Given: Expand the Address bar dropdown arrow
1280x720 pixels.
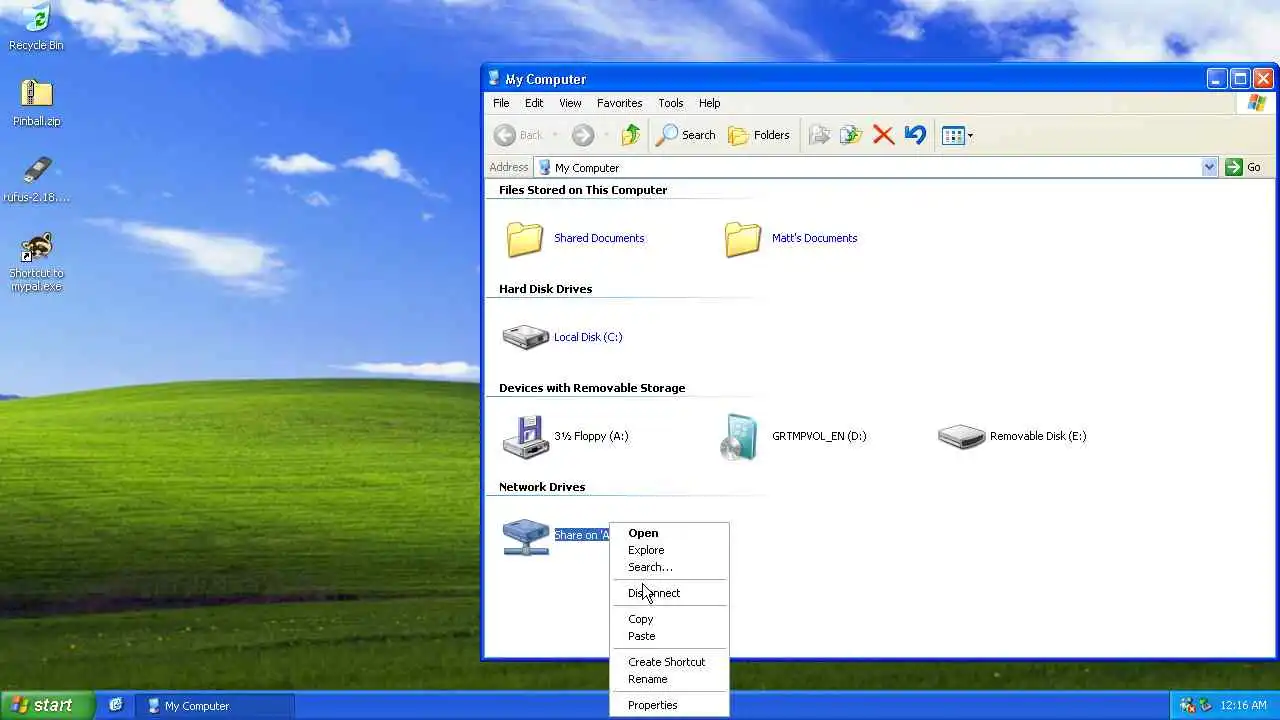Looking at the screenshot, I should coord(1209,167).
